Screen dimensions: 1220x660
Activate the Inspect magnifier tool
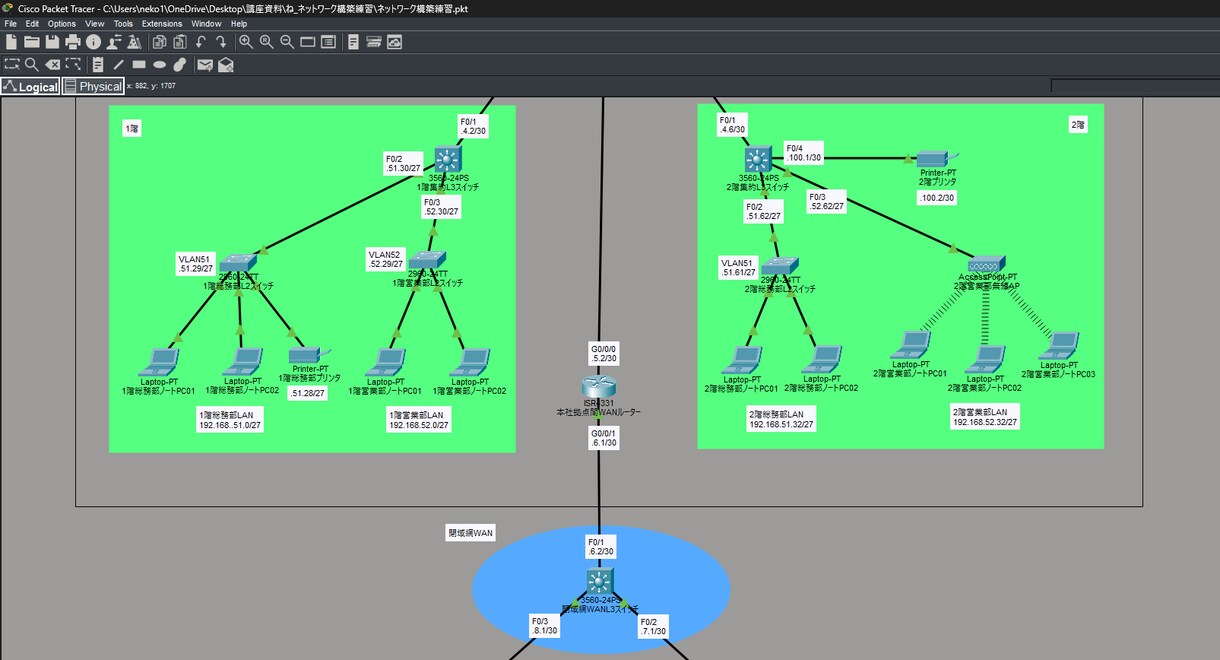click(32, 65)
